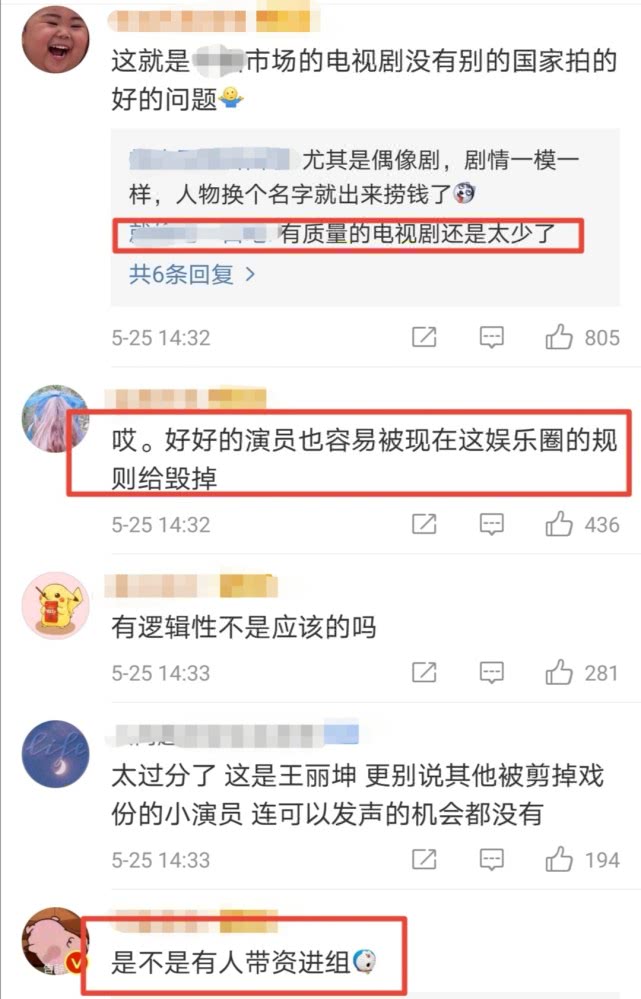Share the 王丽坤 comment with 194 likes
Image resolution: width=641 pixels, height=999 pixels.
point(424,860)
